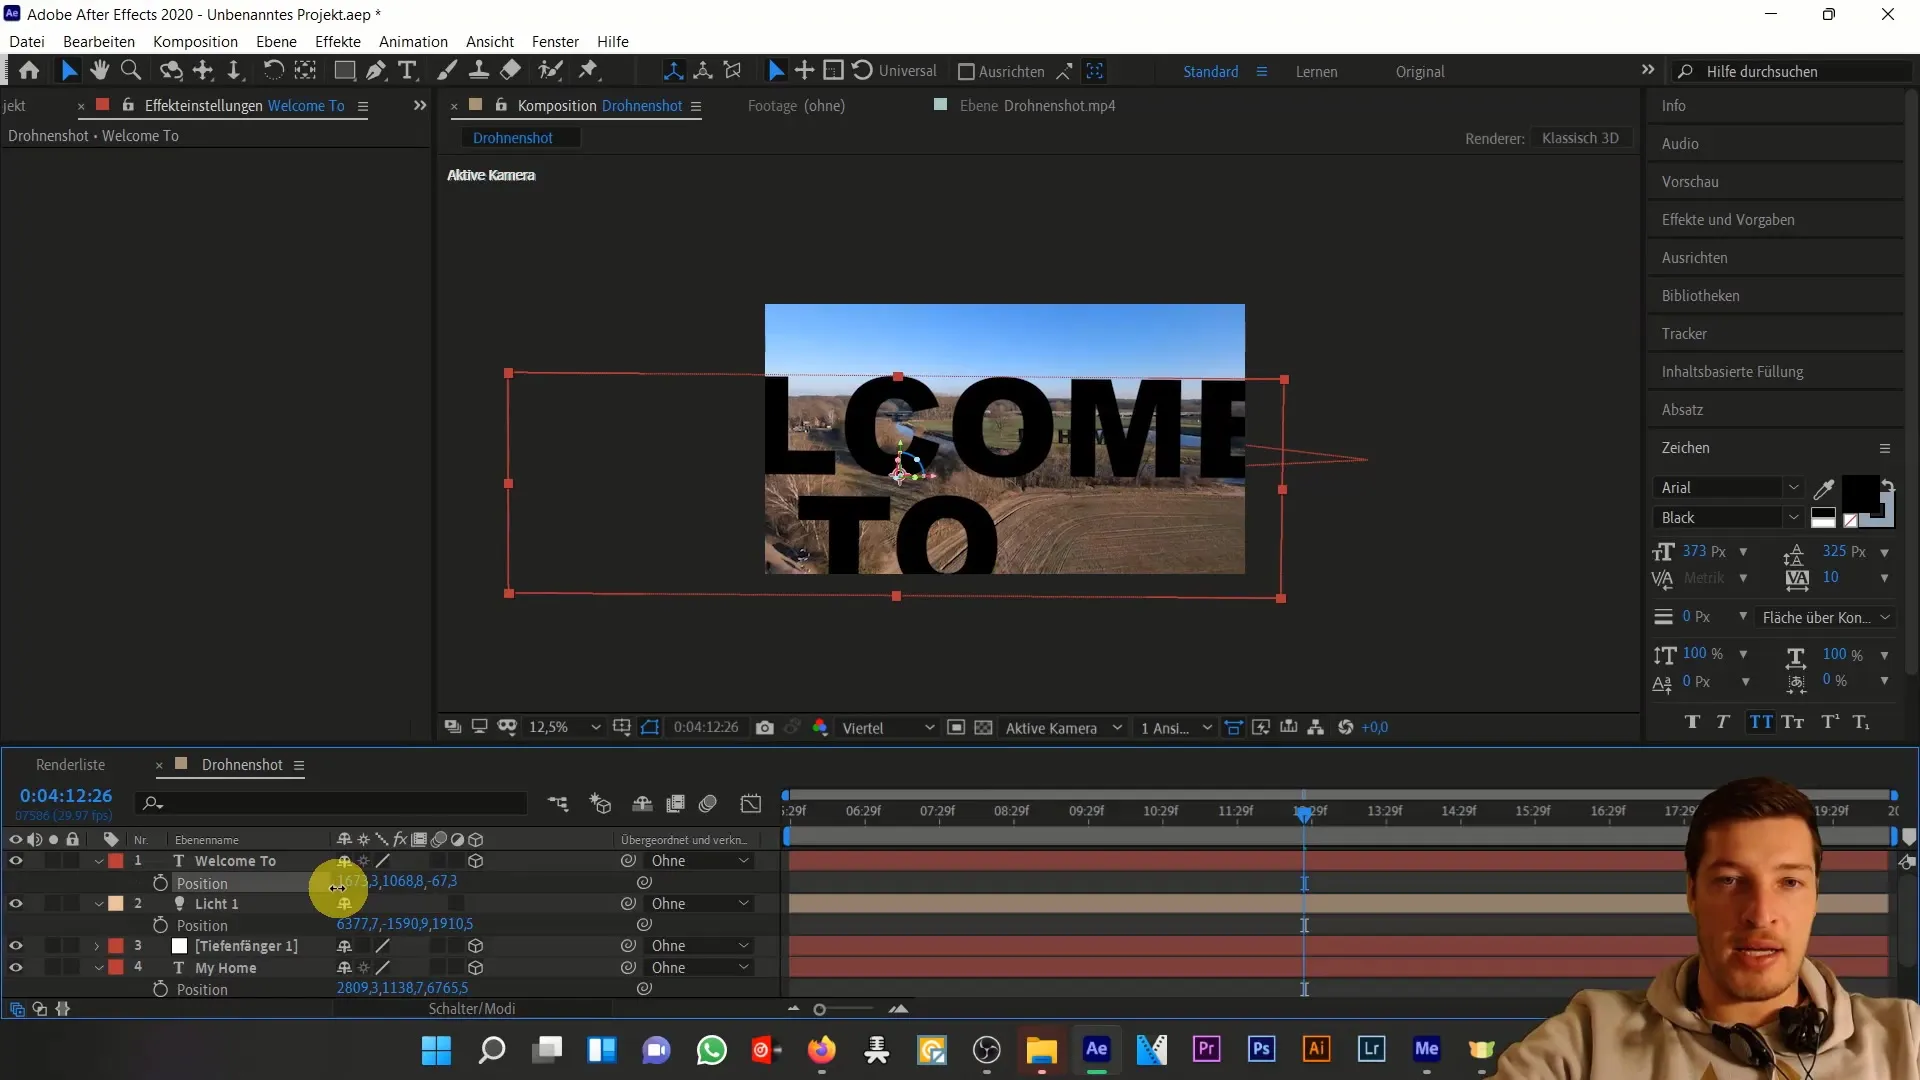Toggle visibility of My Home layer
This screenshot has height=1080, width=1920.
point(16,967)
